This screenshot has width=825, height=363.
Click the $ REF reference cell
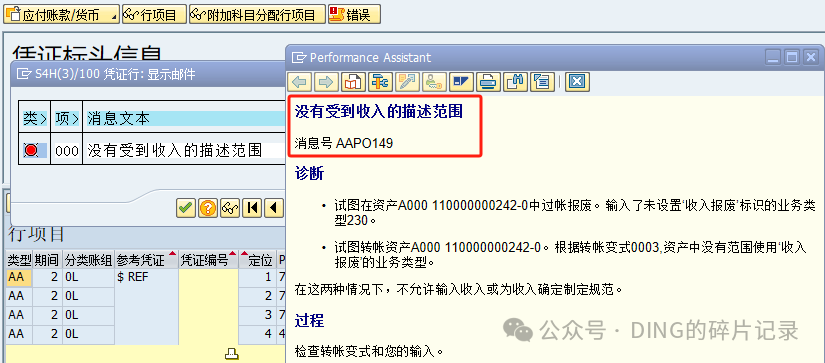pyautogui.click(x=147, y=277)
